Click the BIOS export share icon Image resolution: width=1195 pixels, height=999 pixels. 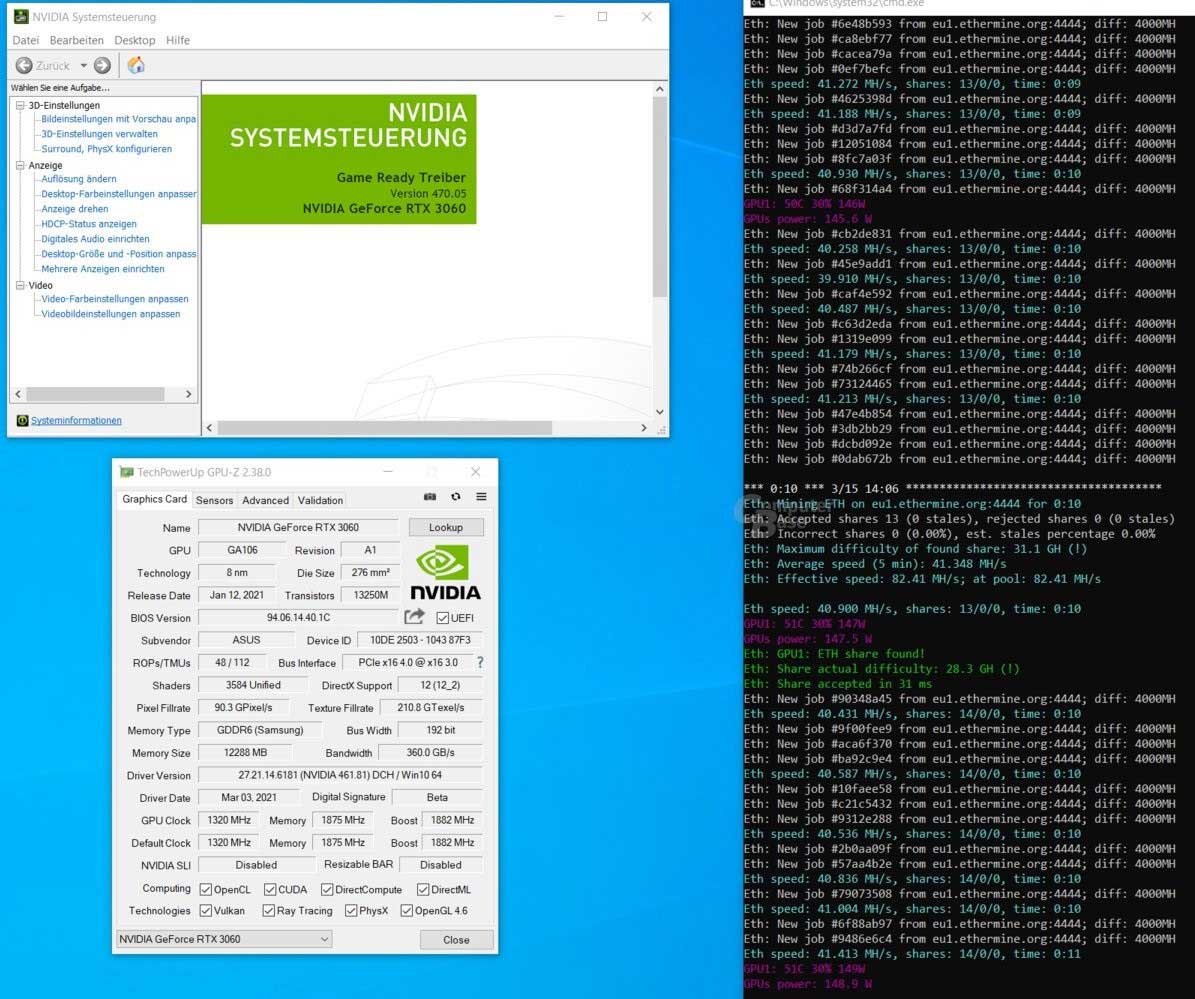coord(415,616)
